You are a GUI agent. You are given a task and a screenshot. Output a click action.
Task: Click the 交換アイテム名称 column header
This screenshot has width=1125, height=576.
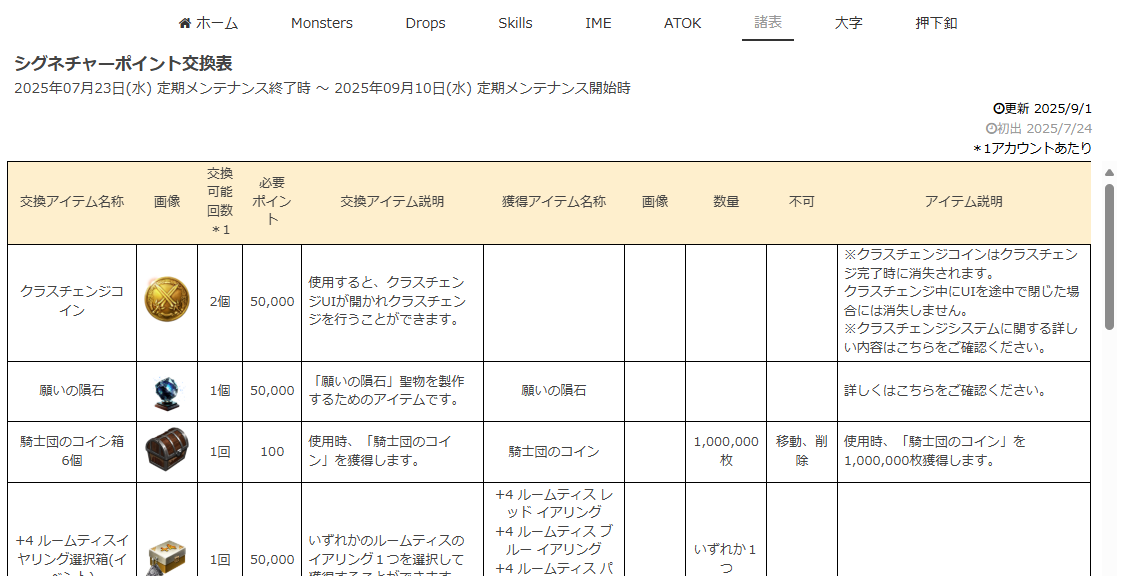coord(72,202)
